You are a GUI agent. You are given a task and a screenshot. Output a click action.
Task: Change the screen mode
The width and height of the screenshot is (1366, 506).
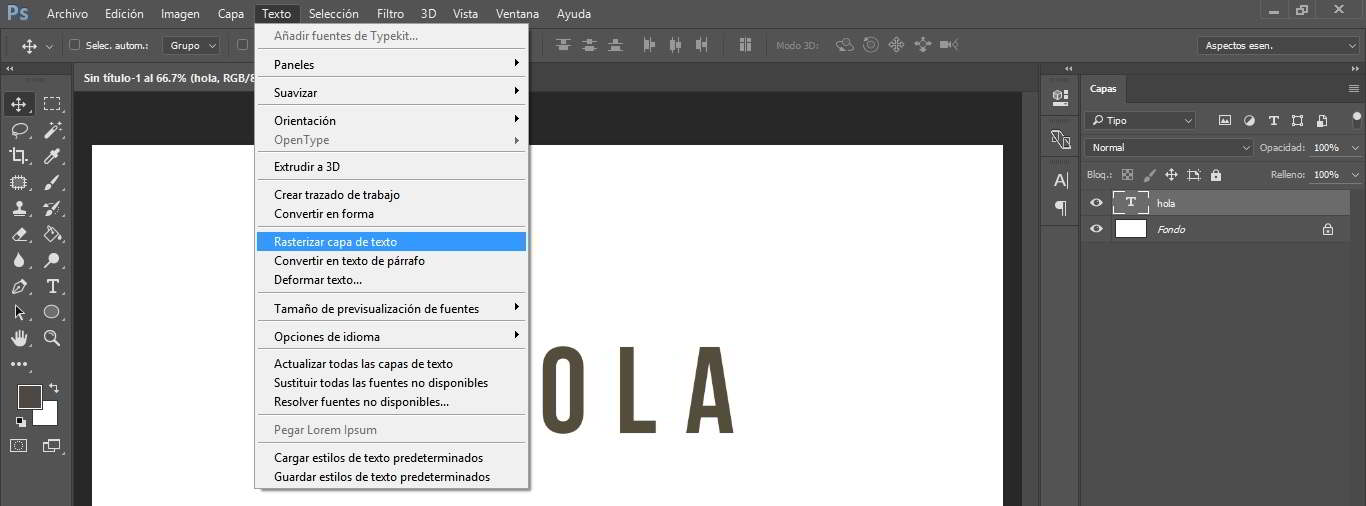coord(51,445)
